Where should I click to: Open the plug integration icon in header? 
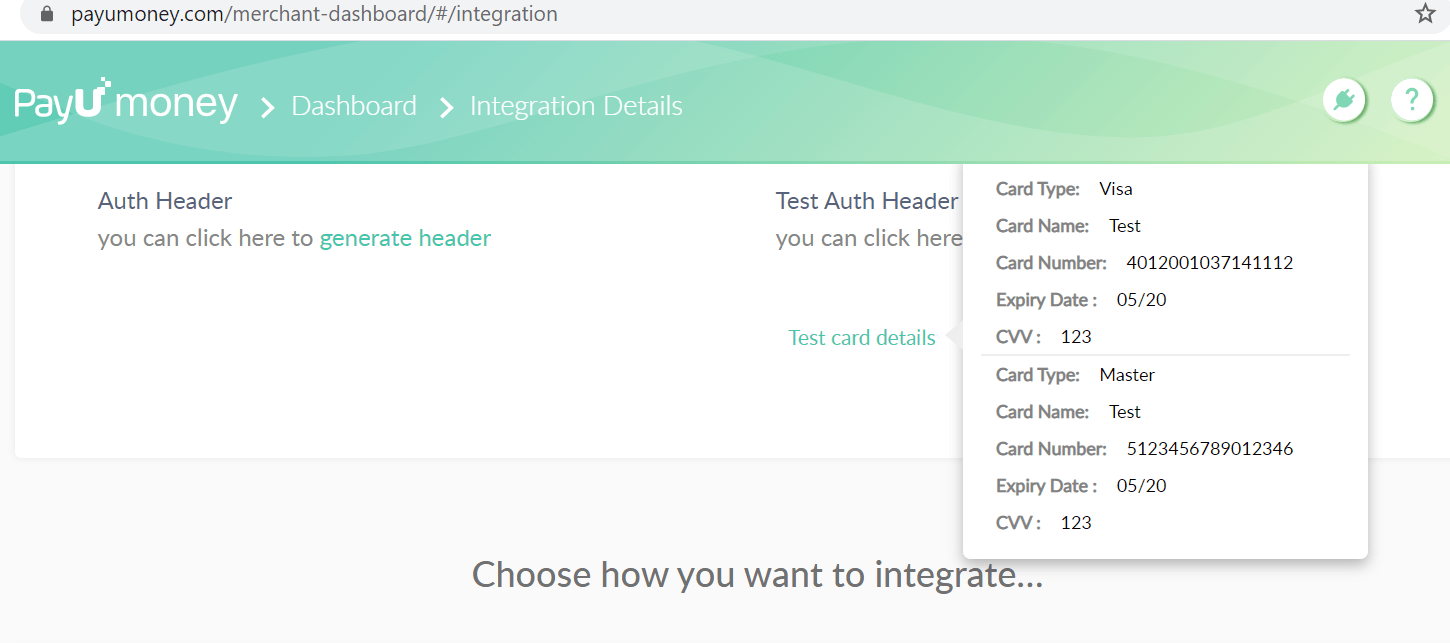click(1344, 100)
